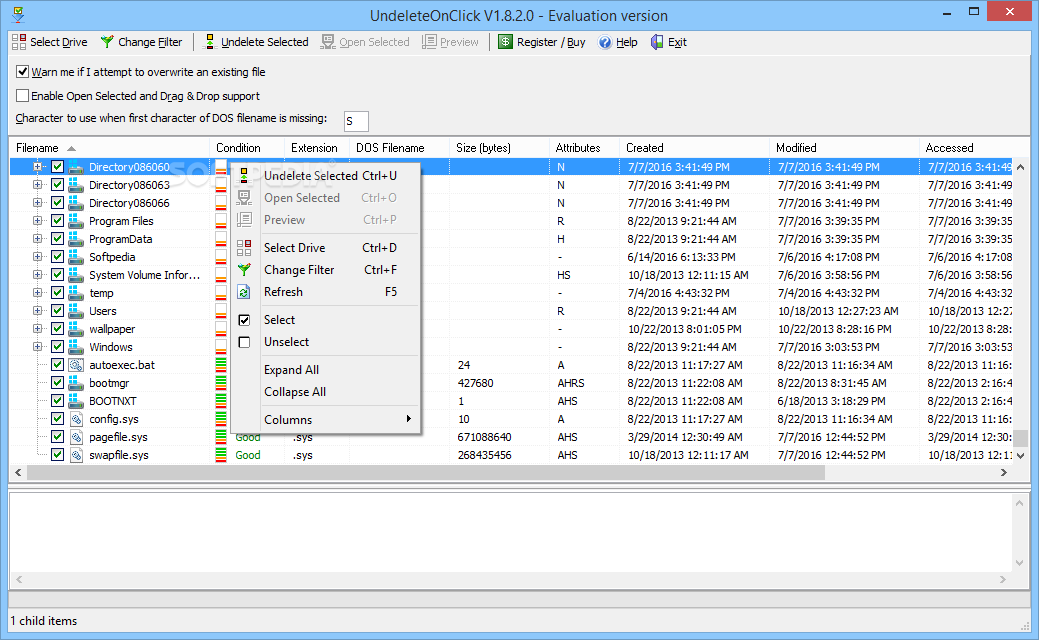Screen dimensions: 1039x640
Task: Enable Open Selected and Drag & Drop support
Action: 23,95
